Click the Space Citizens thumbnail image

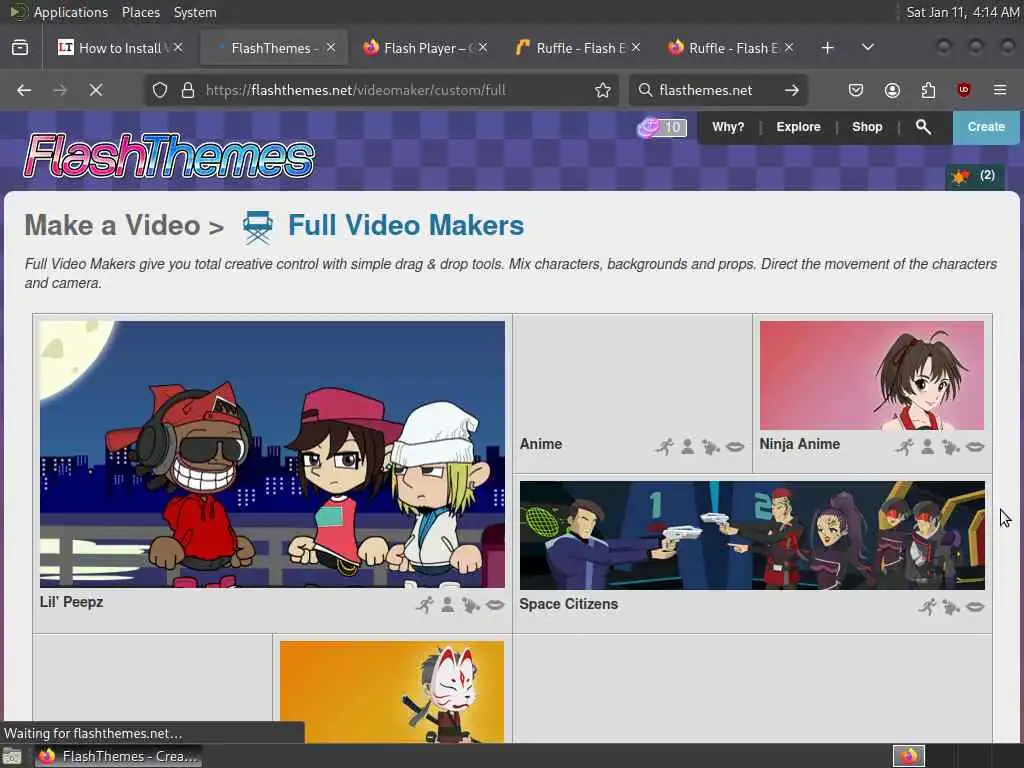pyautogui.click(x=752, y=536)
